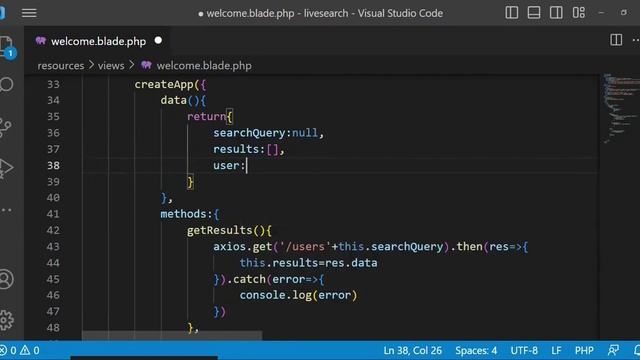
Task: Open the editor more actions menu
Action: pyautogui.click(x=636, y=40)
